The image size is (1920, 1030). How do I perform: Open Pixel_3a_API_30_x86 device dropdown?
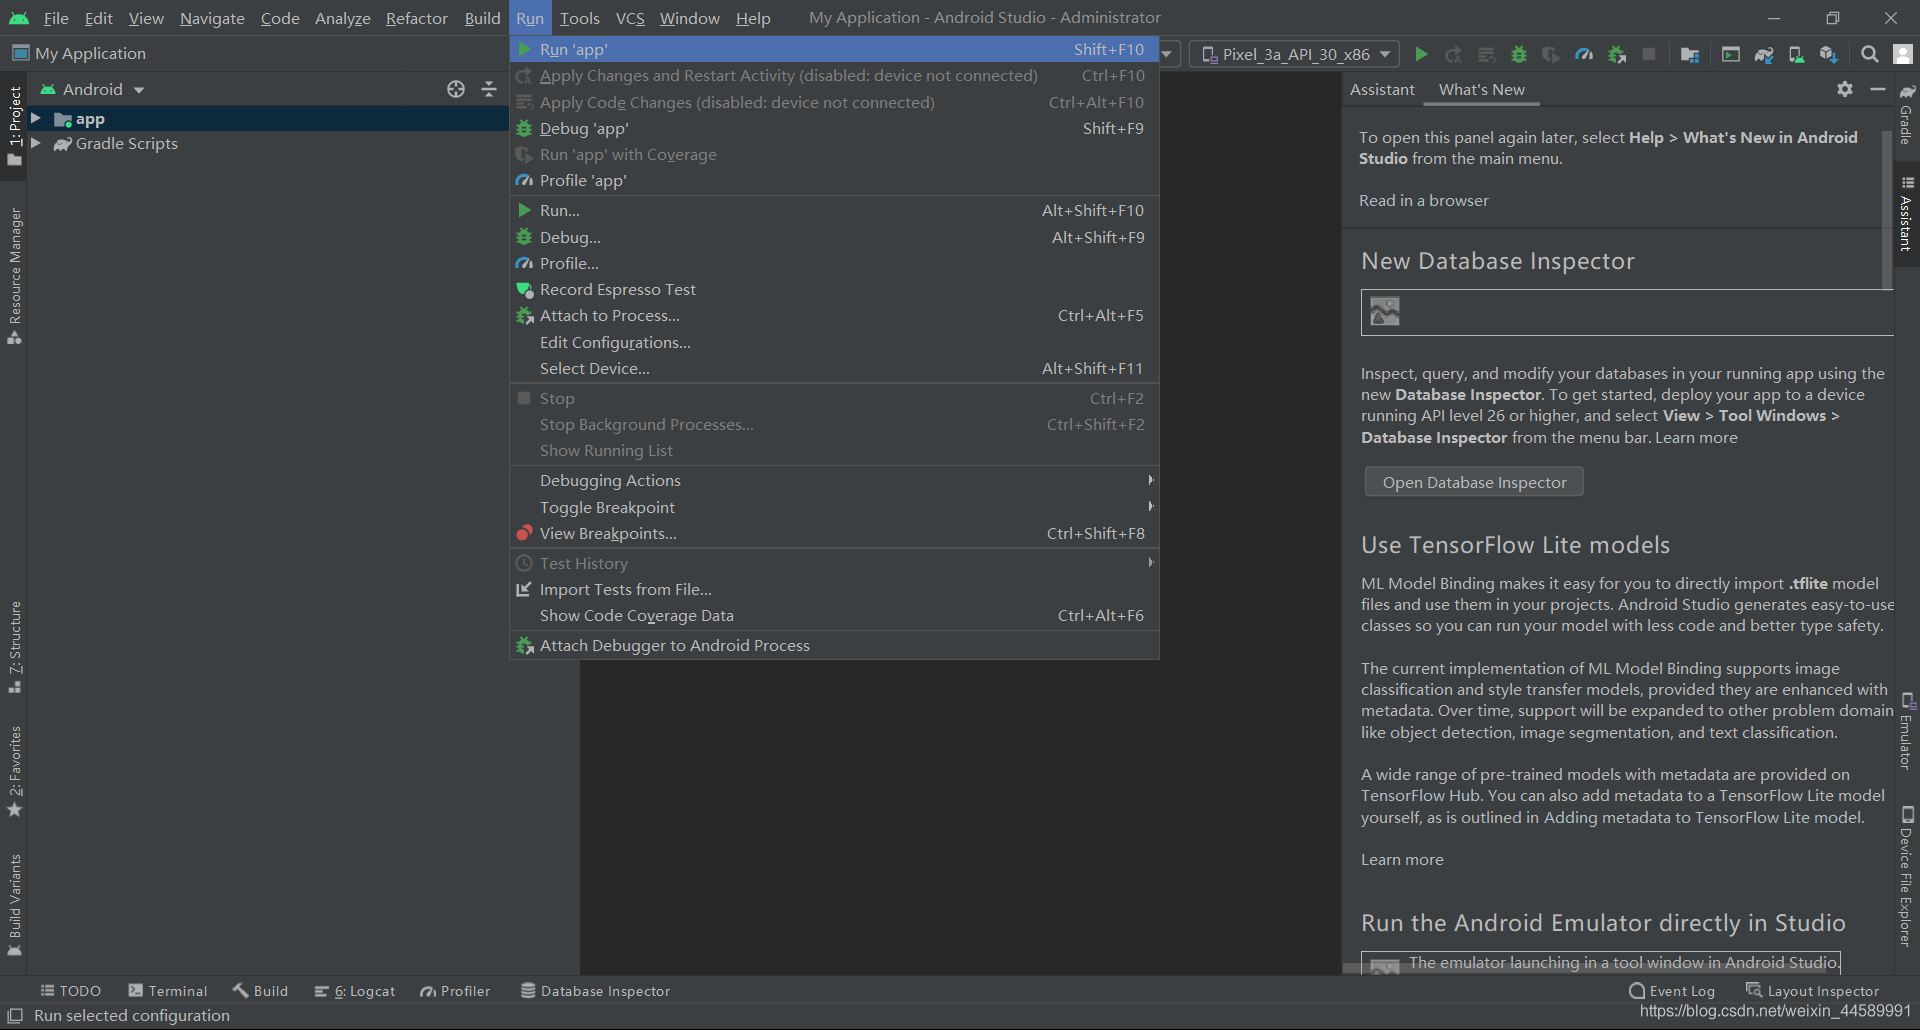[x=1295, y=54]
